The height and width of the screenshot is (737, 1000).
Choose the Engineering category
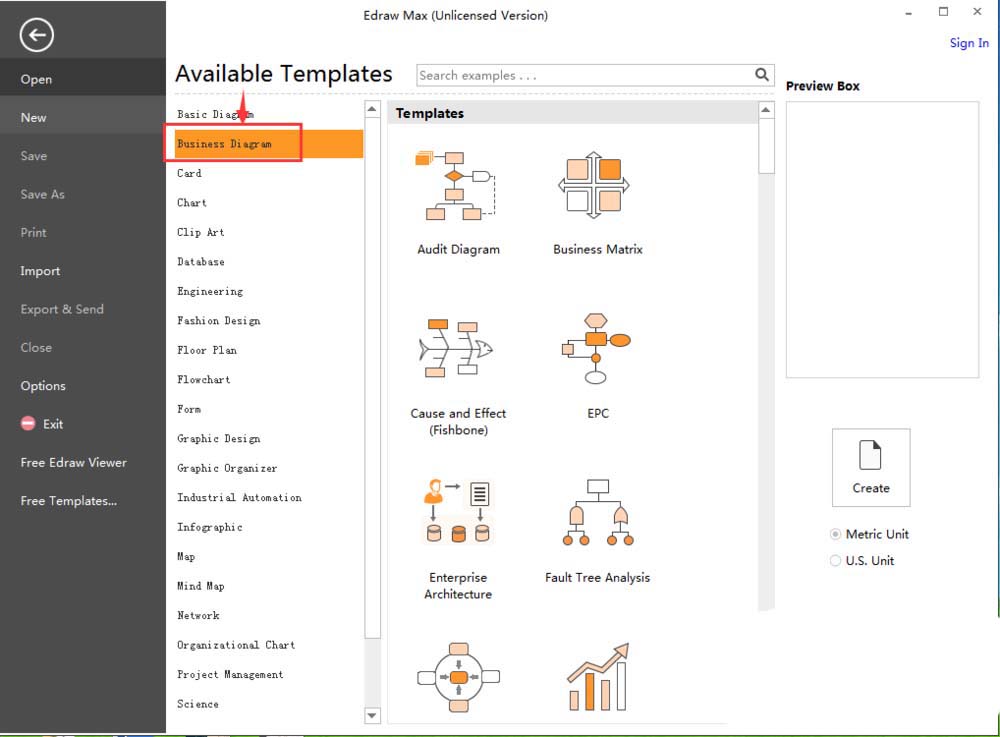(210, 291)
